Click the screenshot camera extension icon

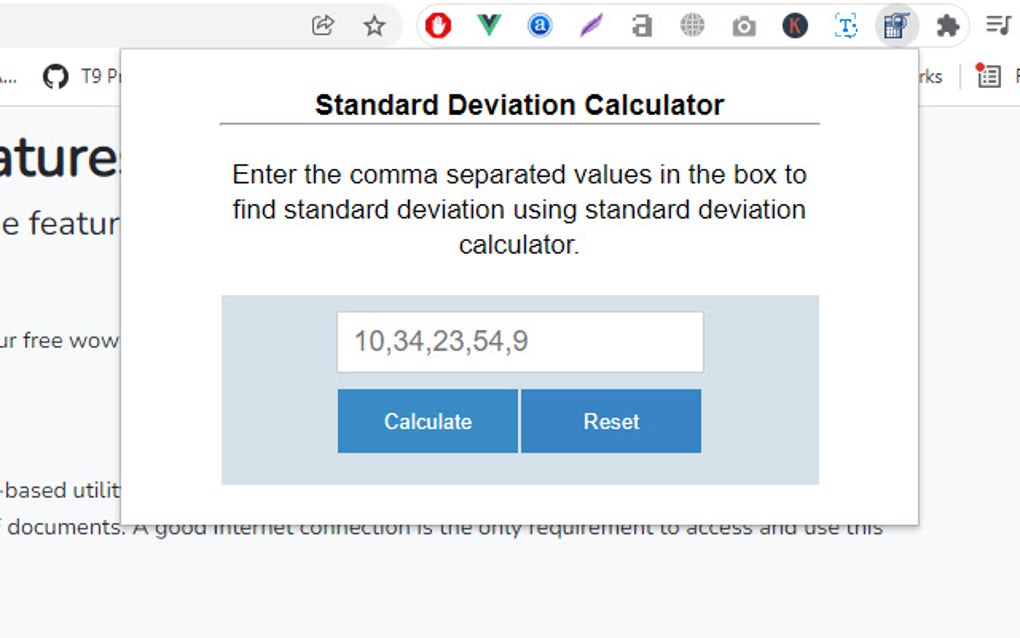pos(744,26)
